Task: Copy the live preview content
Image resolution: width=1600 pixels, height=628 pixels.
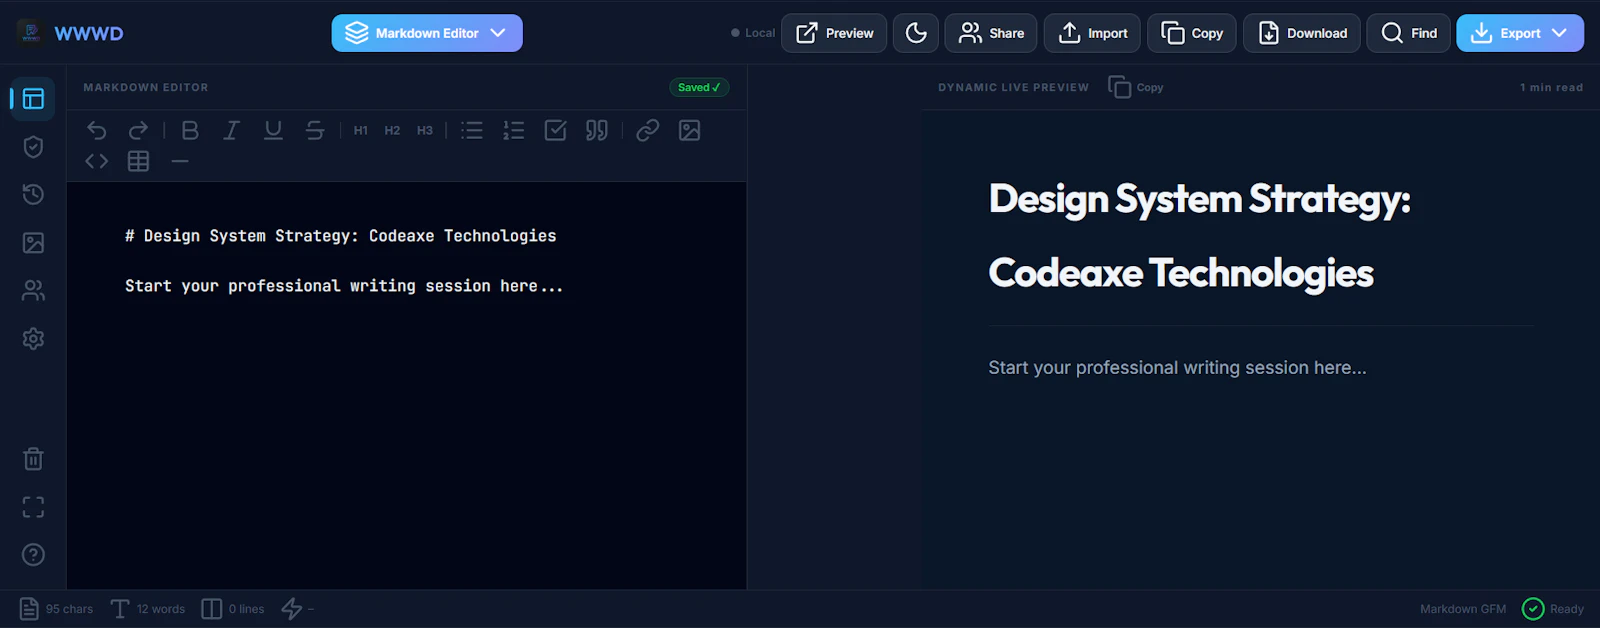Action: (1136, 87)
